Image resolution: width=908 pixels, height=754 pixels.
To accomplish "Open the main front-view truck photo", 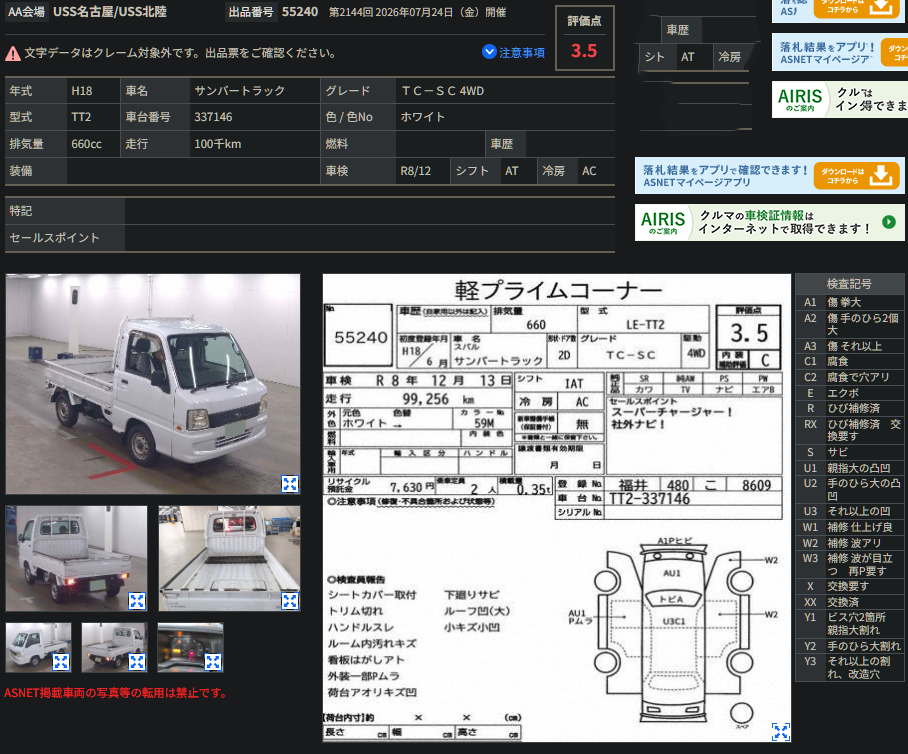I will (x=153, y=384).
